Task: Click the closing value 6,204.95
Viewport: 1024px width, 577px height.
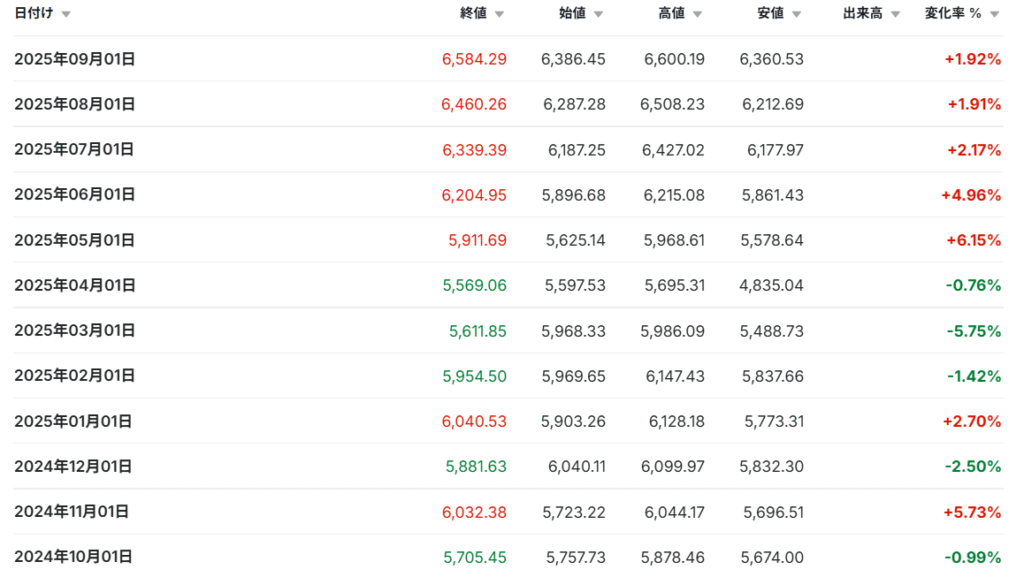Action: 474,195
